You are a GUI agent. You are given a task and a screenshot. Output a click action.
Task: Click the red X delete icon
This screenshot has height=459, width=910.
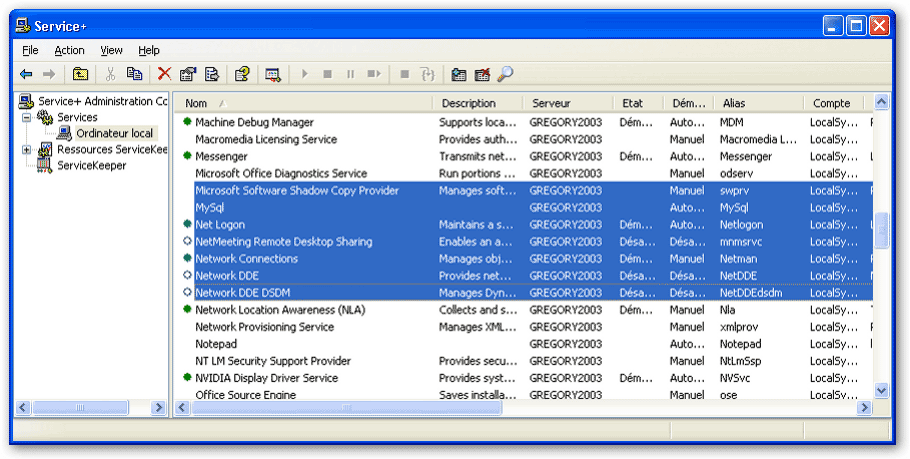tap(165, 74)
